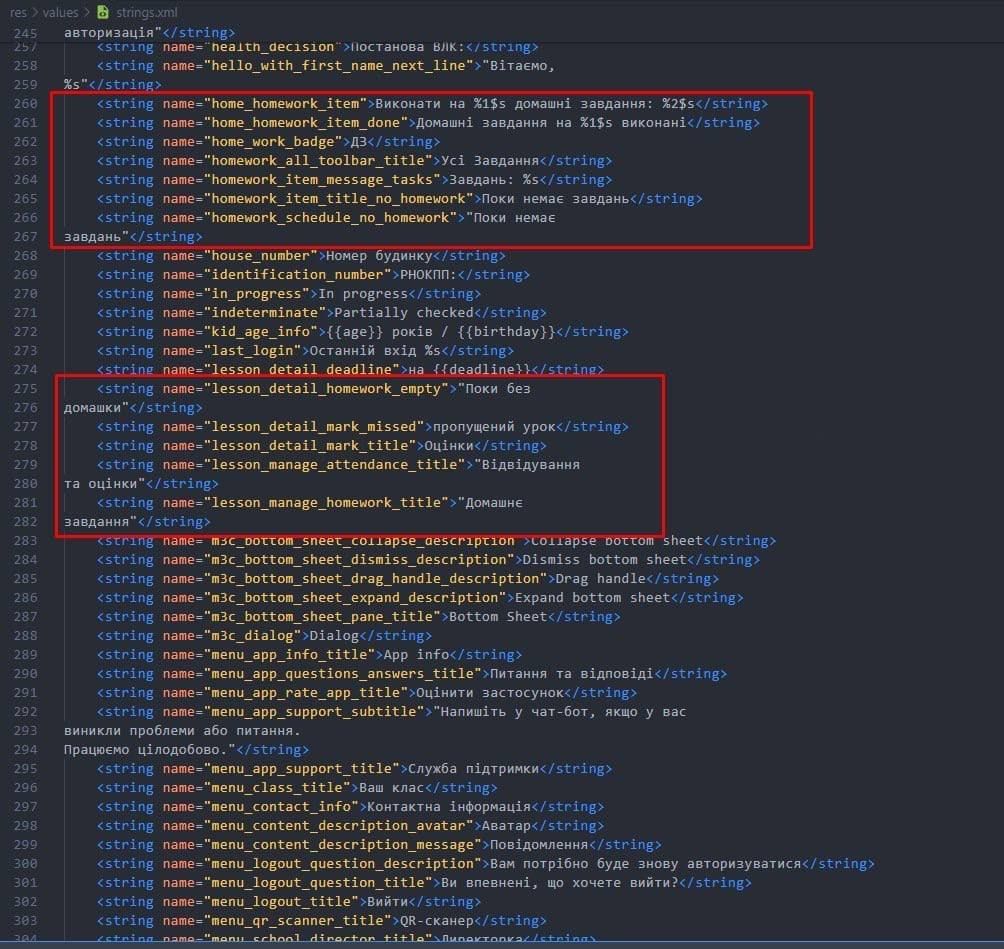1004x949 pixels.
Task: Click the "menu_logout_title" name attribute
Action: (277, 902)
